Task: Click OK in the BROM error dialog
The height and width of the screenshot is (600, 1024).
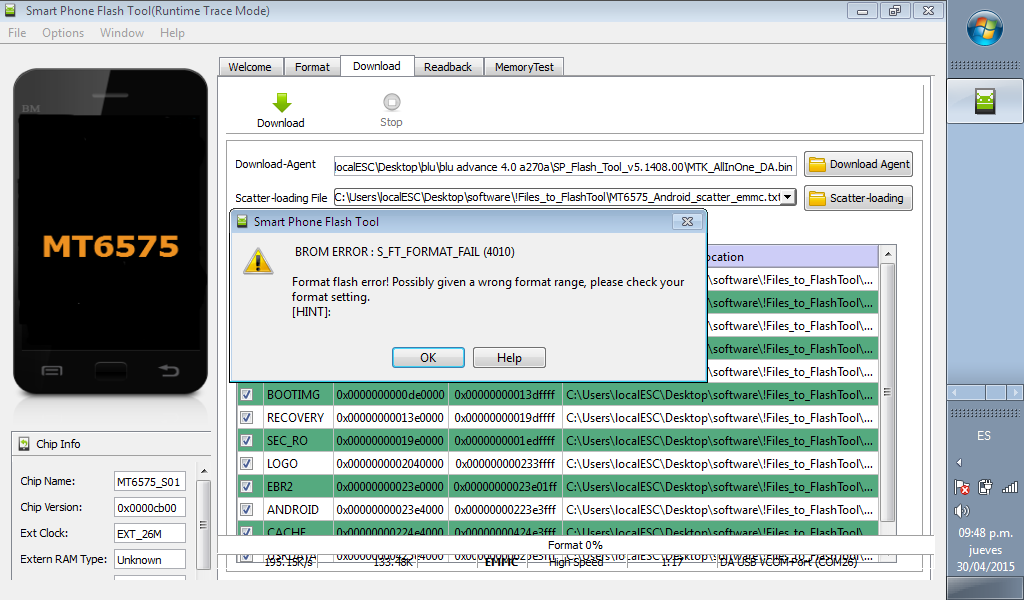Action: (x=428, y=358)
